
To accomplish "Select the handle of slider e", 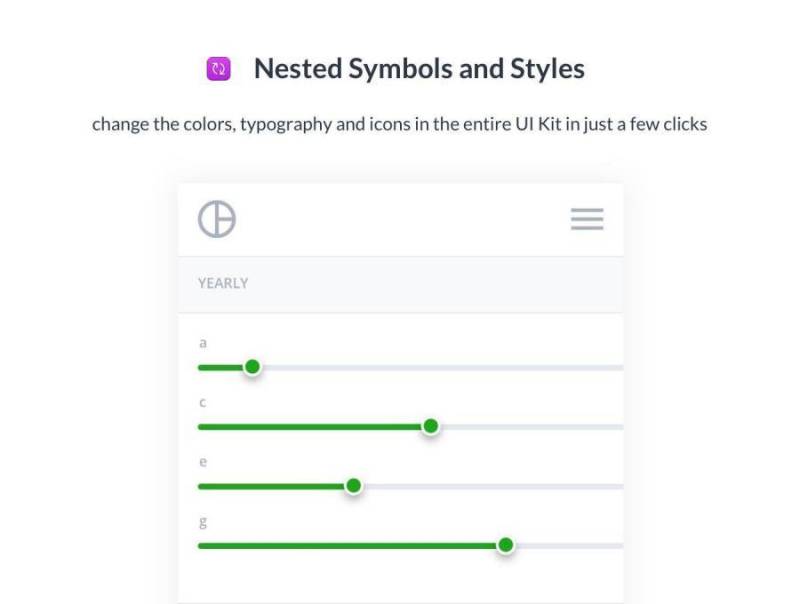I will tap(353, 486).
